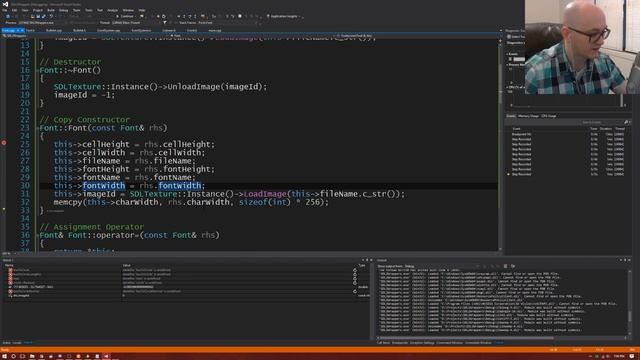Refresh the first Watch 1 row value
Viewport: 640px width, 360px height.
click(x=355, y=270)
